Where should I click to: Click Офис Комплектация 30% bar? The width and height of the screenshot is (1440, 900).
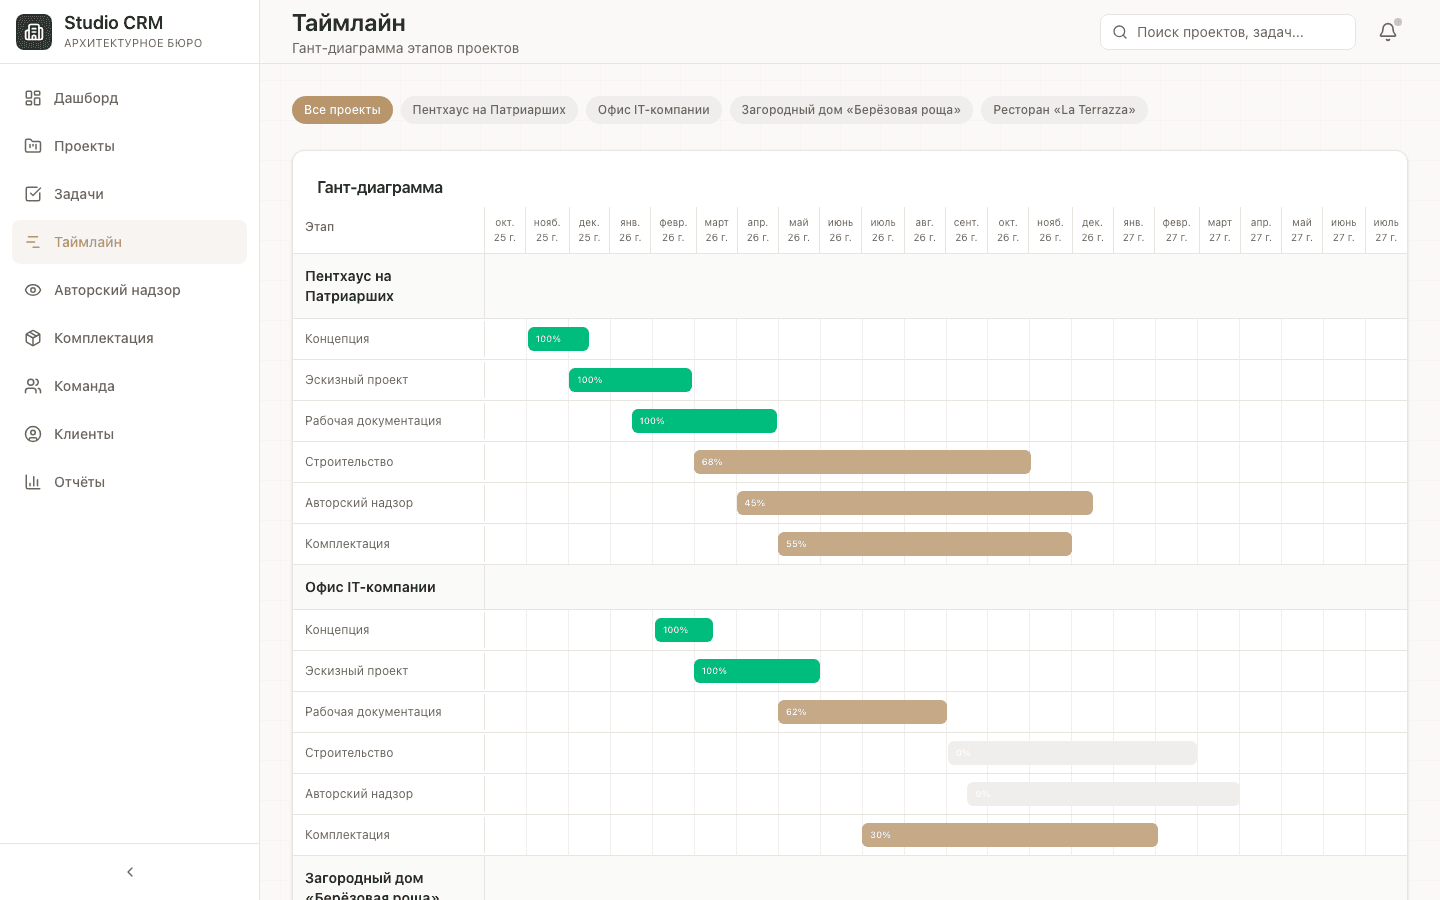[x=1010, y=835]
